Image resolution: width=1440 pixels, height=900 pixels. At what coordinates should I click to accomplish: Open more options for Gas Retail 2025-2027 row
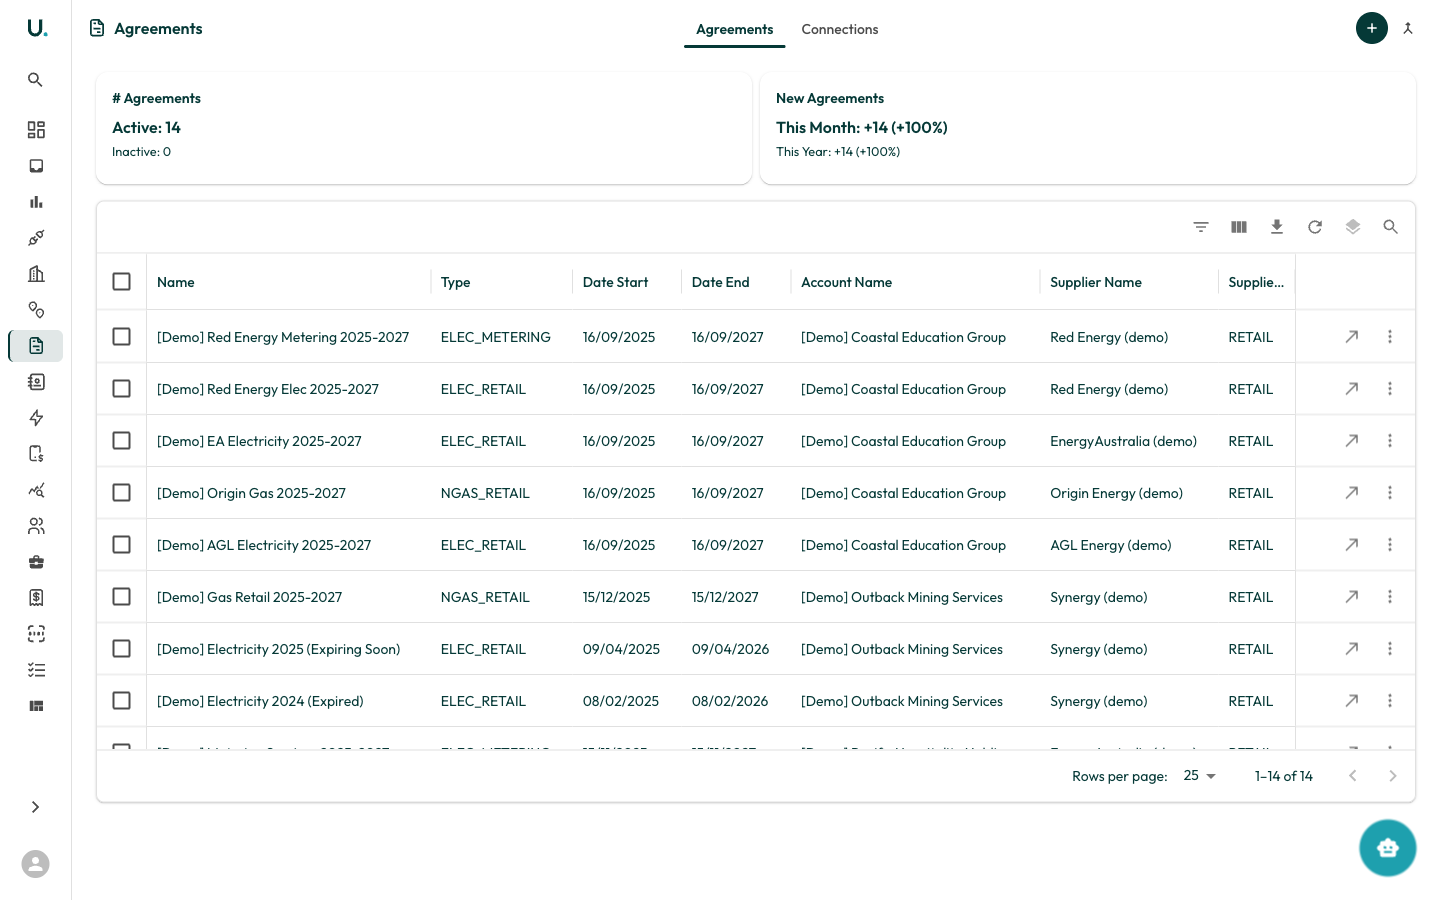(1390, 597)
